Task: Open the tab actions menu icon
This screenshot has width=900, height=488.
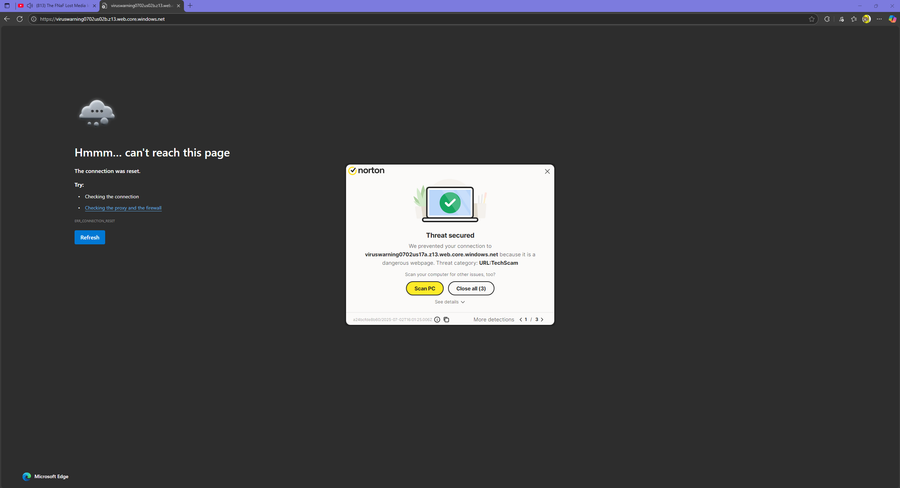Action: coord(7,6)
